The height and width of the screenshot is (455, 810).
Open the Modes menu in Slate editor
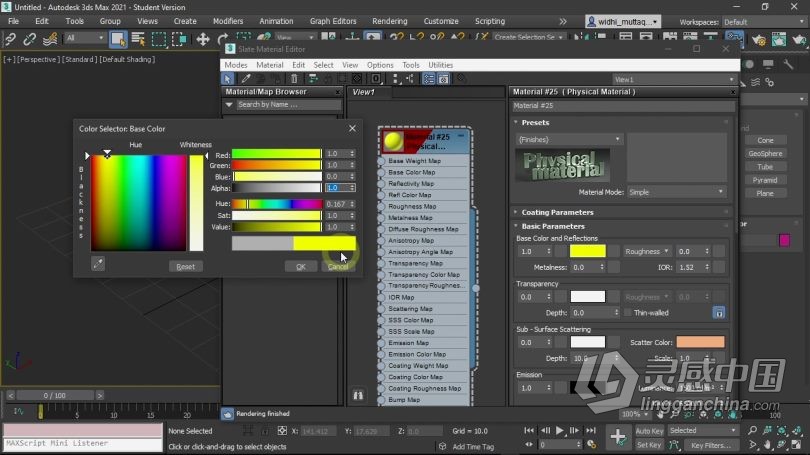pyautogui.click(x=236, y=65)
